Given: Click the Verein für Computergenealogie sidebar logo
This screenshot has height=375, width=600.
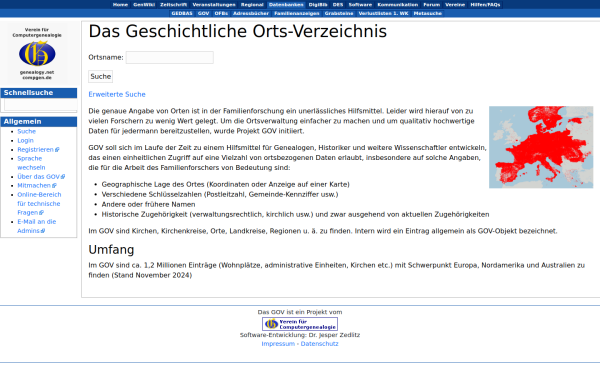Looking at the screenshot, I should [37, 53].
